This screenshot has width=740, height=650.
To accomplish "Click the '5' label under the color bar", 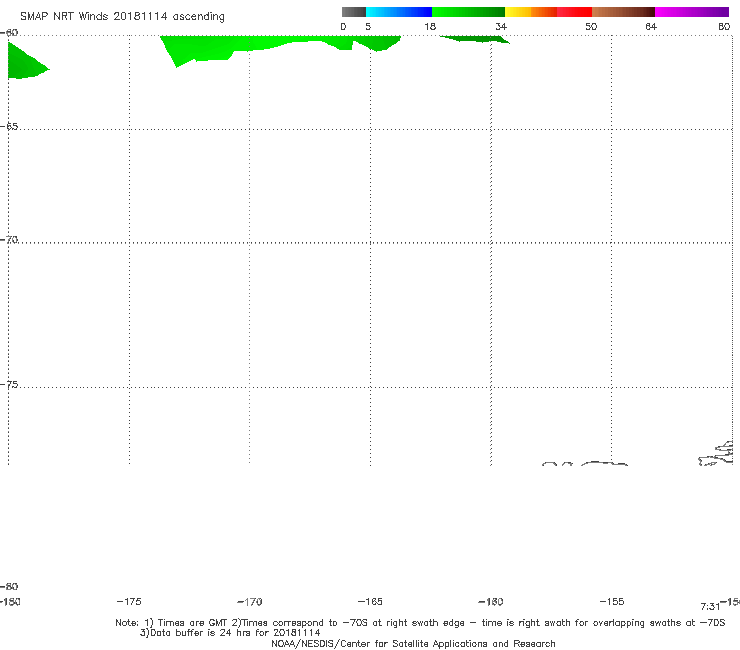I will click(368, 26).
